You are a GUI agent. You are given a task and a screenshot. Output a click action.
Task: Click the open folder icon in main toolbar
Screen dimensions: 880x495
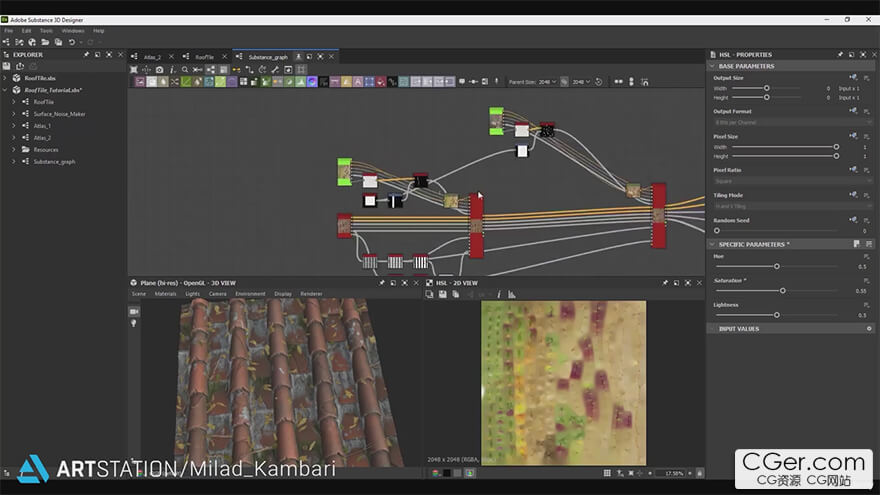click(45, 42)
